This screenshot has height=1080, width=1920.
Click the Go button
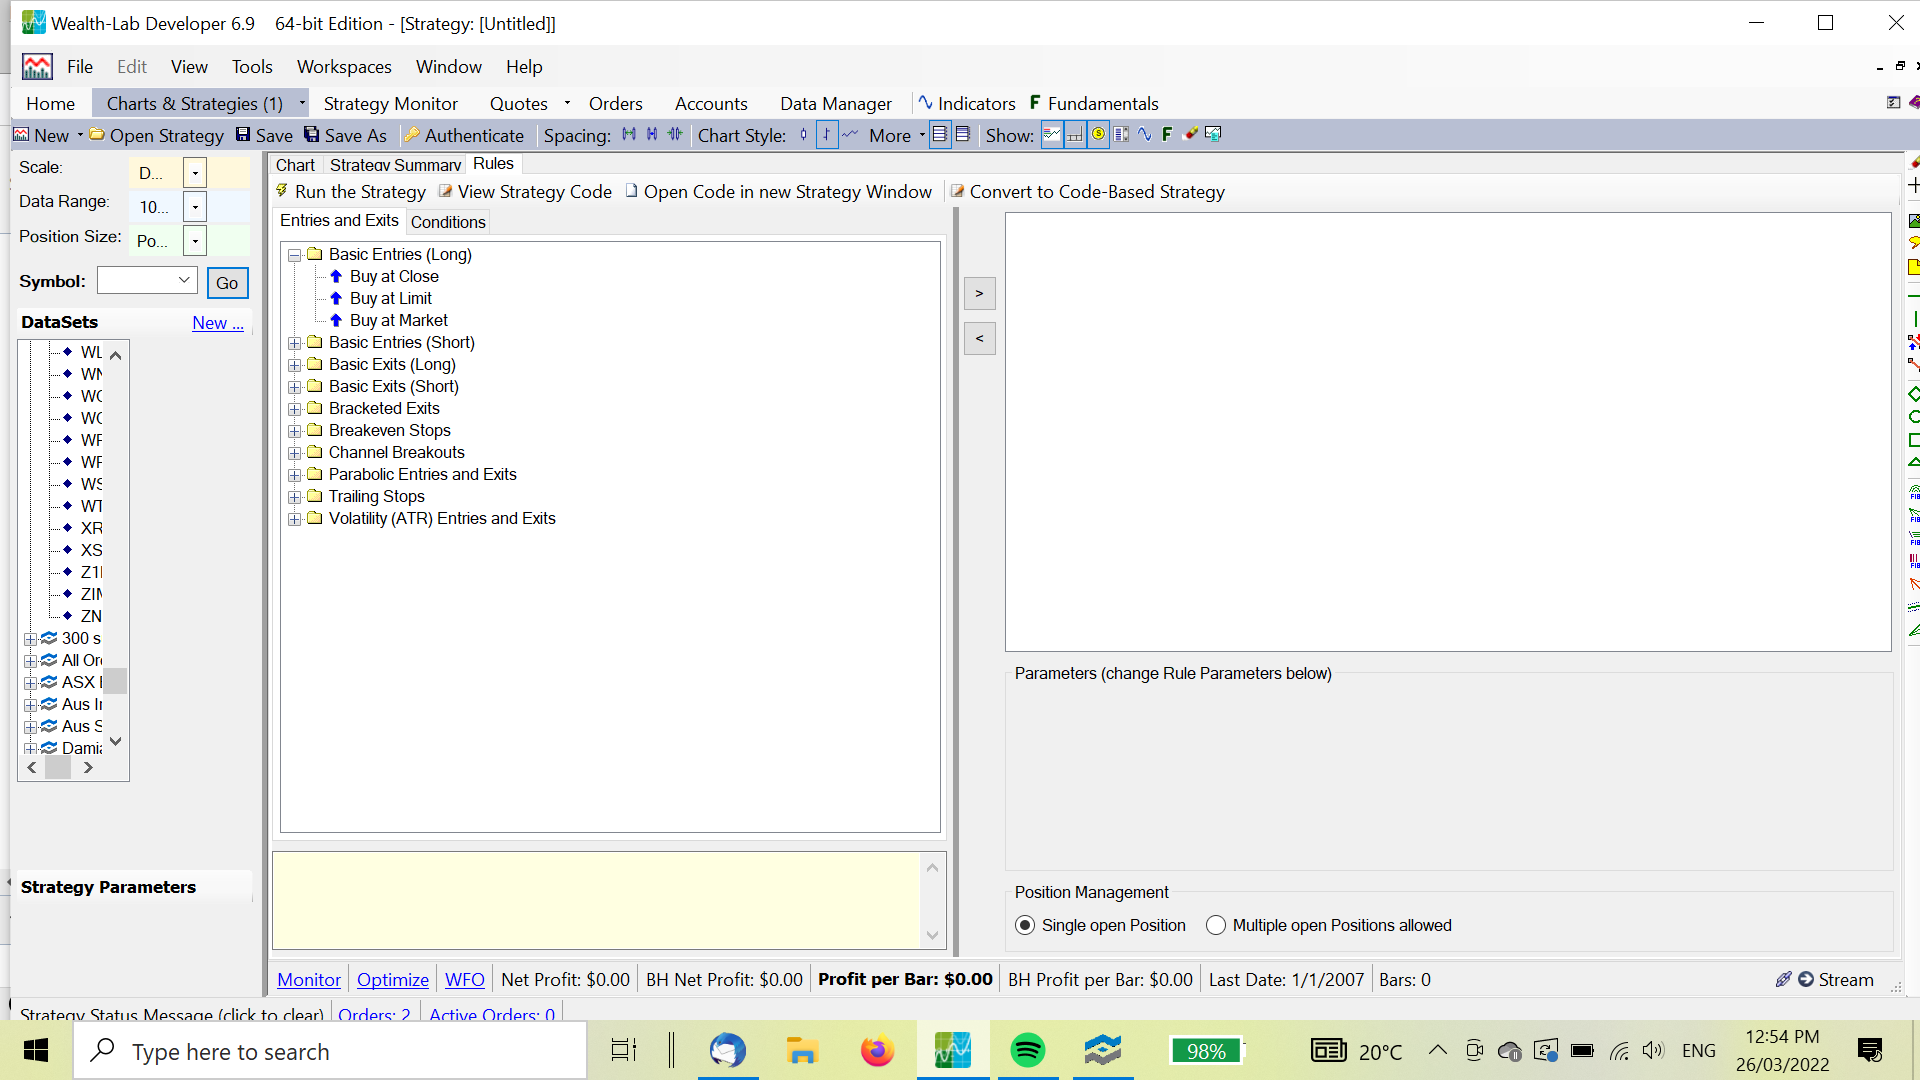[x=227, y=283]
